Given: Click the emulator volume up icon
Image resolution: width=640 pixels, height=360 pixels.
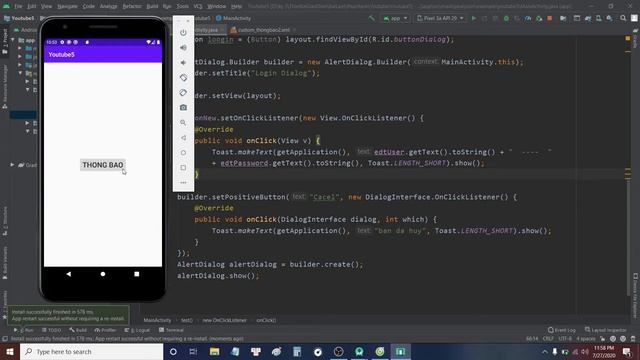Looking at the screenshot, I should click(183, 48).
